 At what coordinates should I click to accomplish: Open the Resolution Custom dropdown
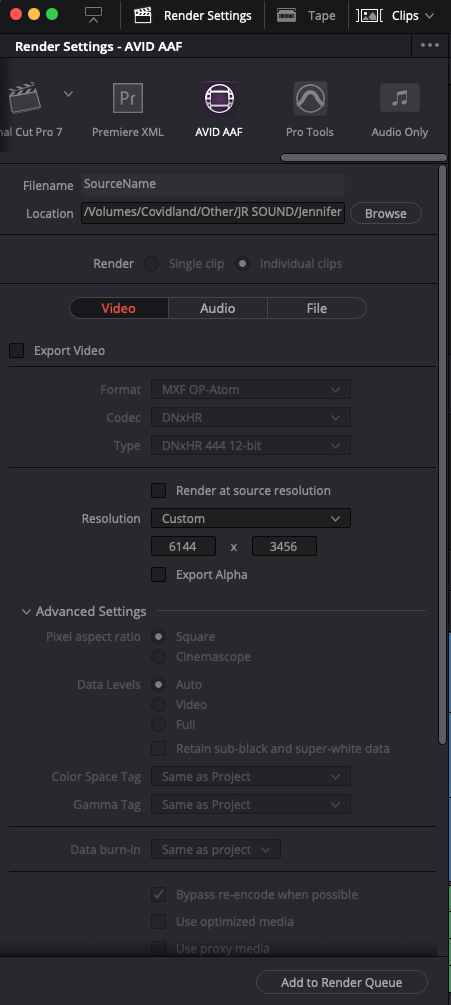tap(250, 518)
